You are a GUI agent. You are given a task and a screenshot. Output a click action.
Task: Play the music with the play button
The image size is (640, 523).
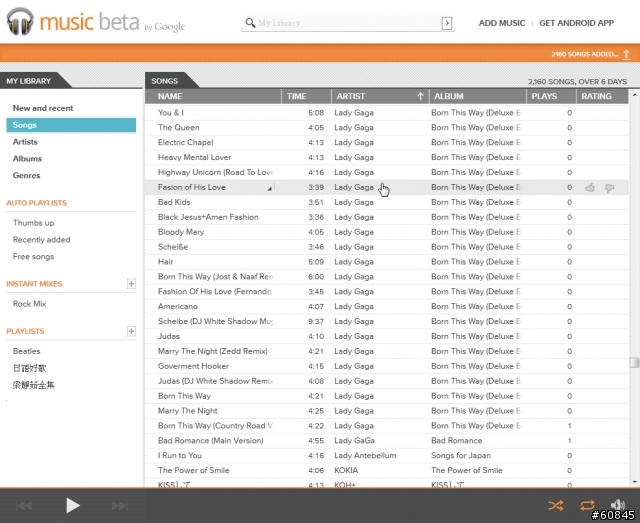pyautogui.click(x=73, y=505)
